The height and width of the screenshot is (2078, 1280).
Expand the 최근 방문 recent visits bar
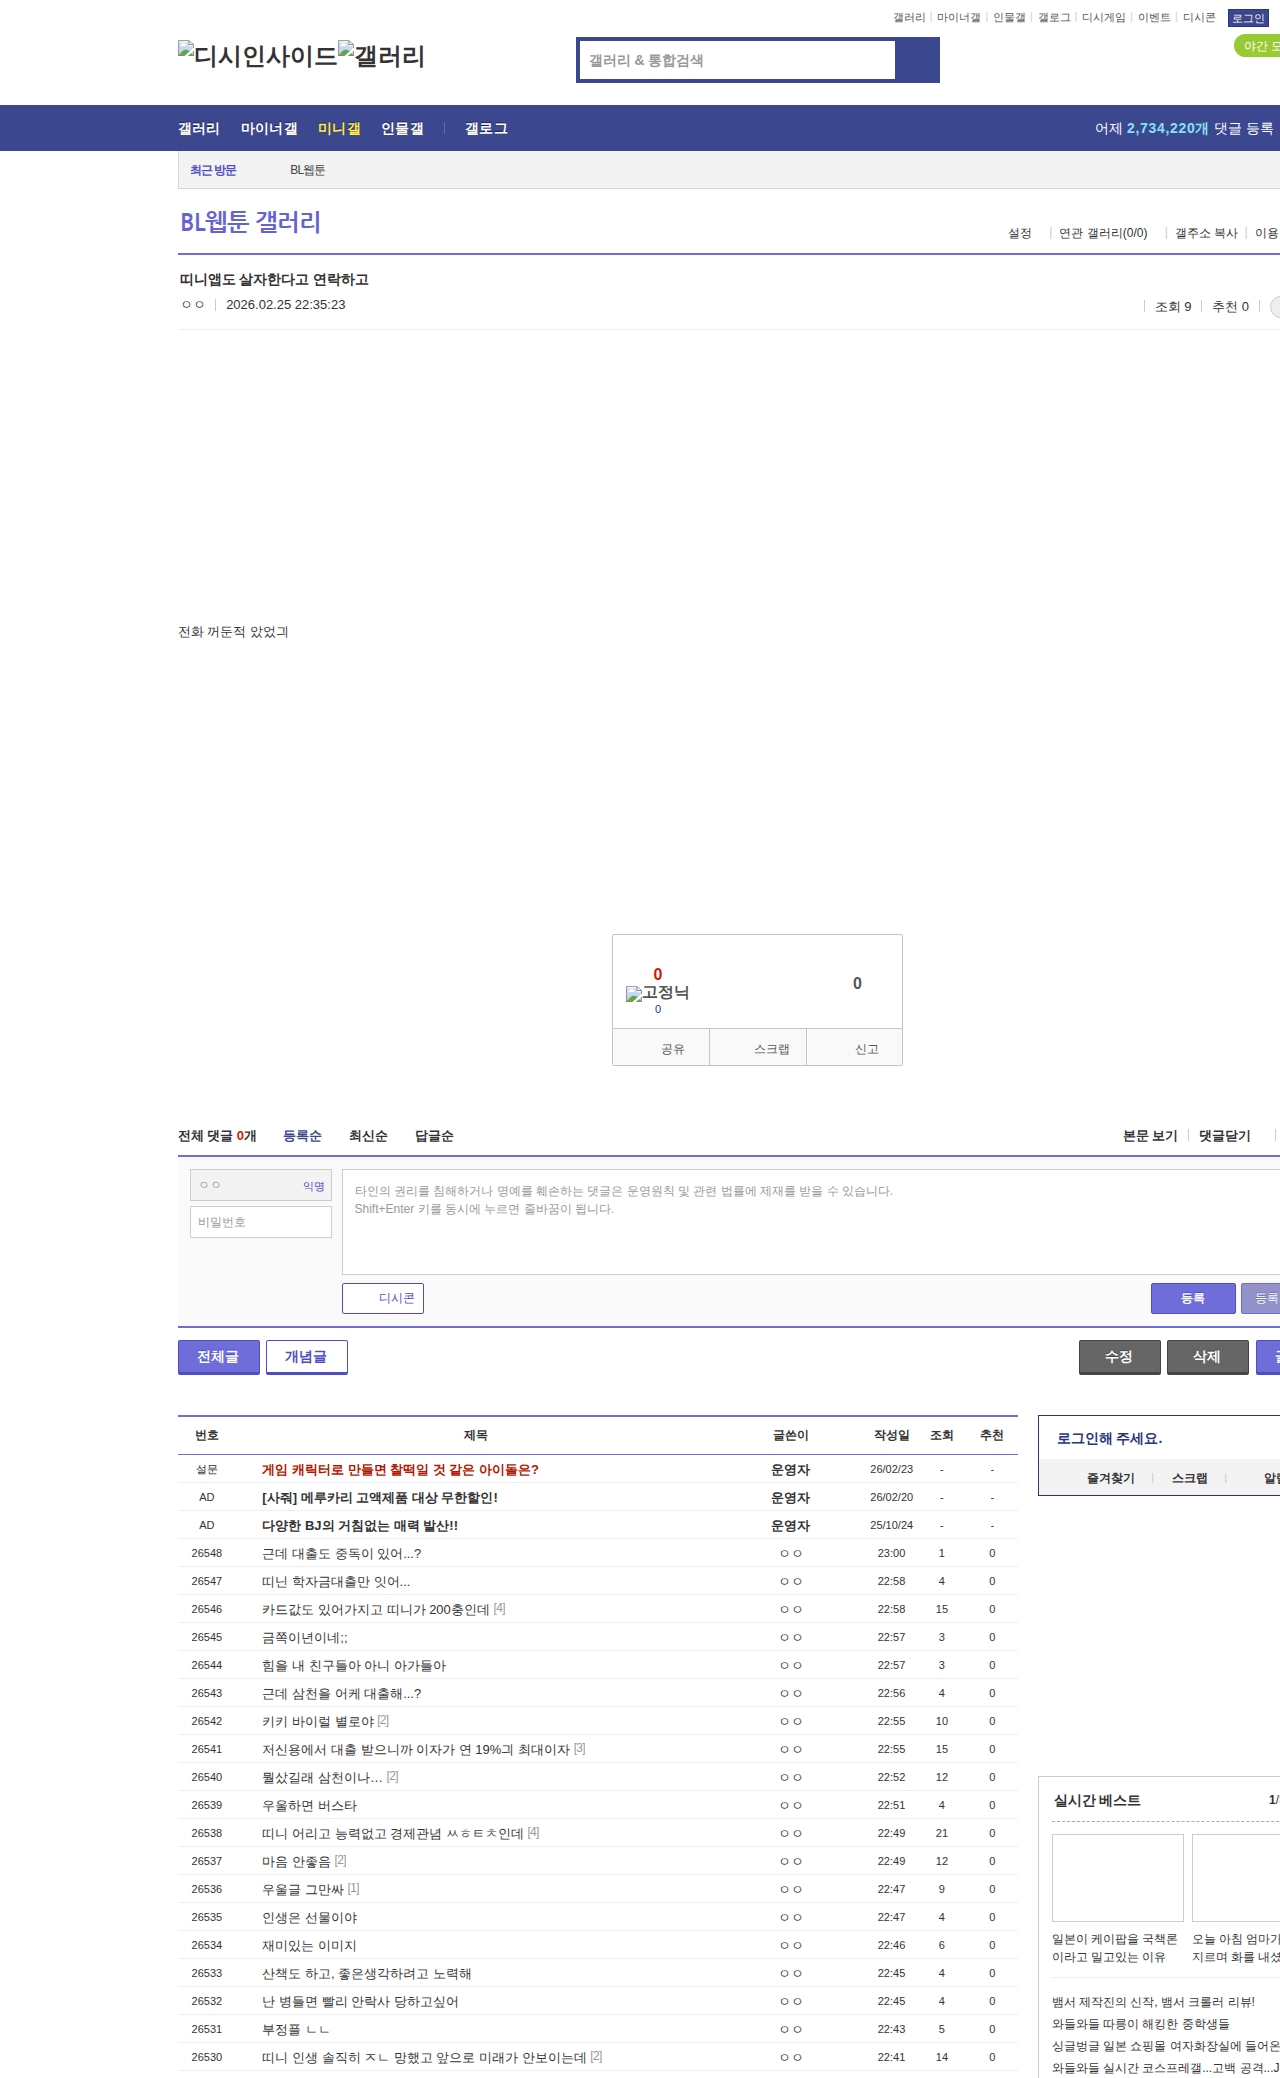213,170
